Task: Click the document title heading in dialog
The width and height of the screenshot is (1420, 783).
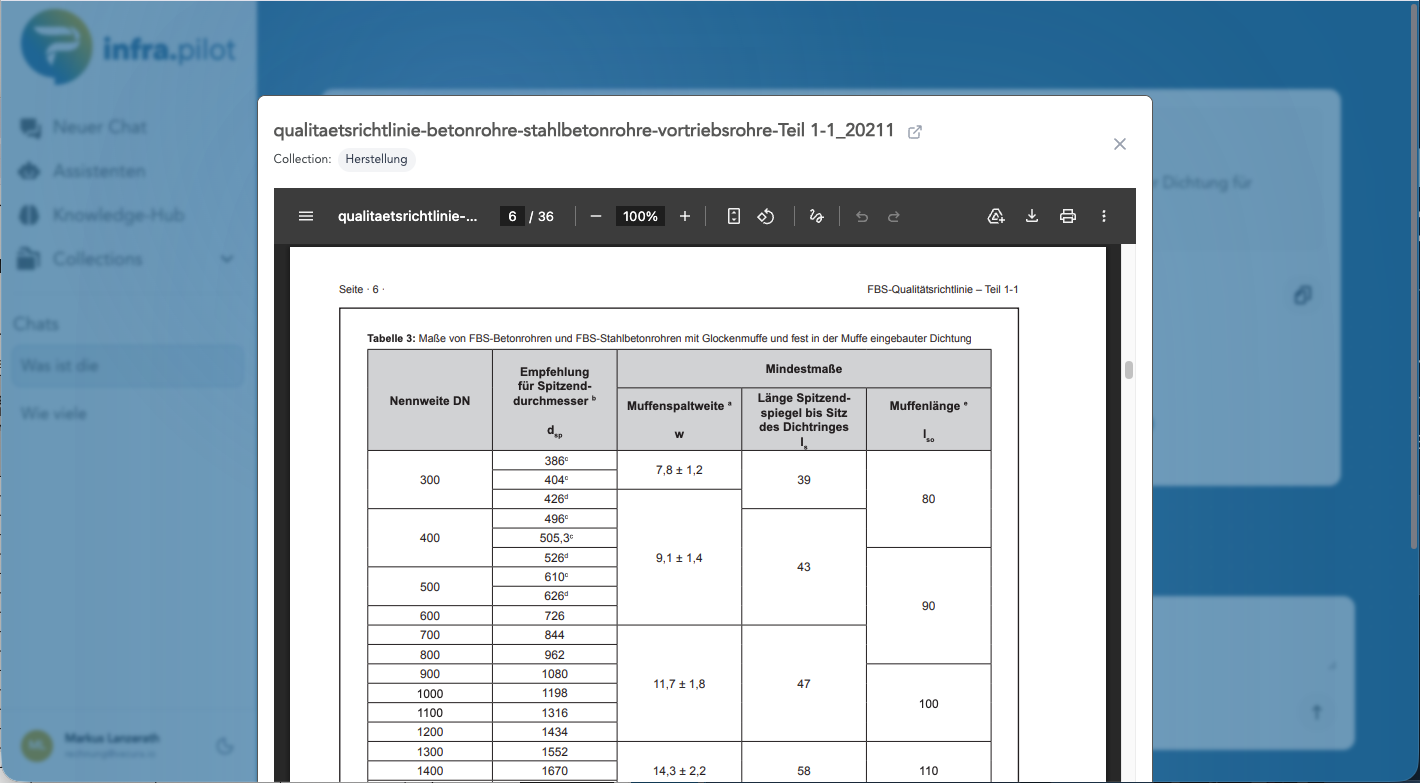Action: [x=584, y=131]
